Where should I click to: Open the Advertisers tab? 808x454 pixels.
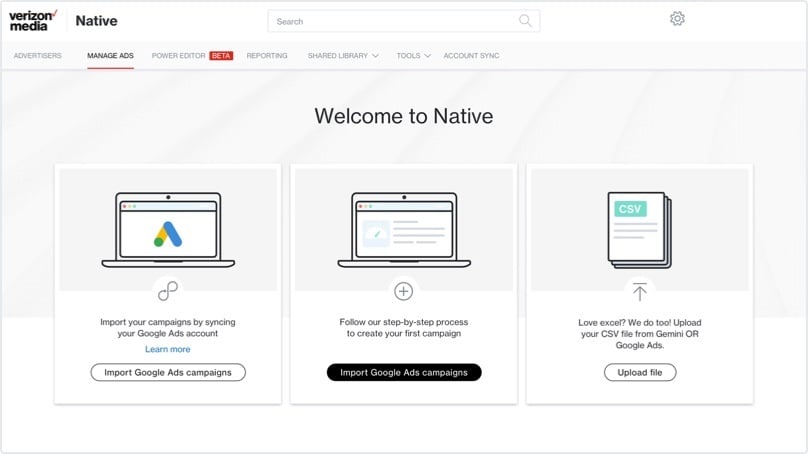(38, 56)
